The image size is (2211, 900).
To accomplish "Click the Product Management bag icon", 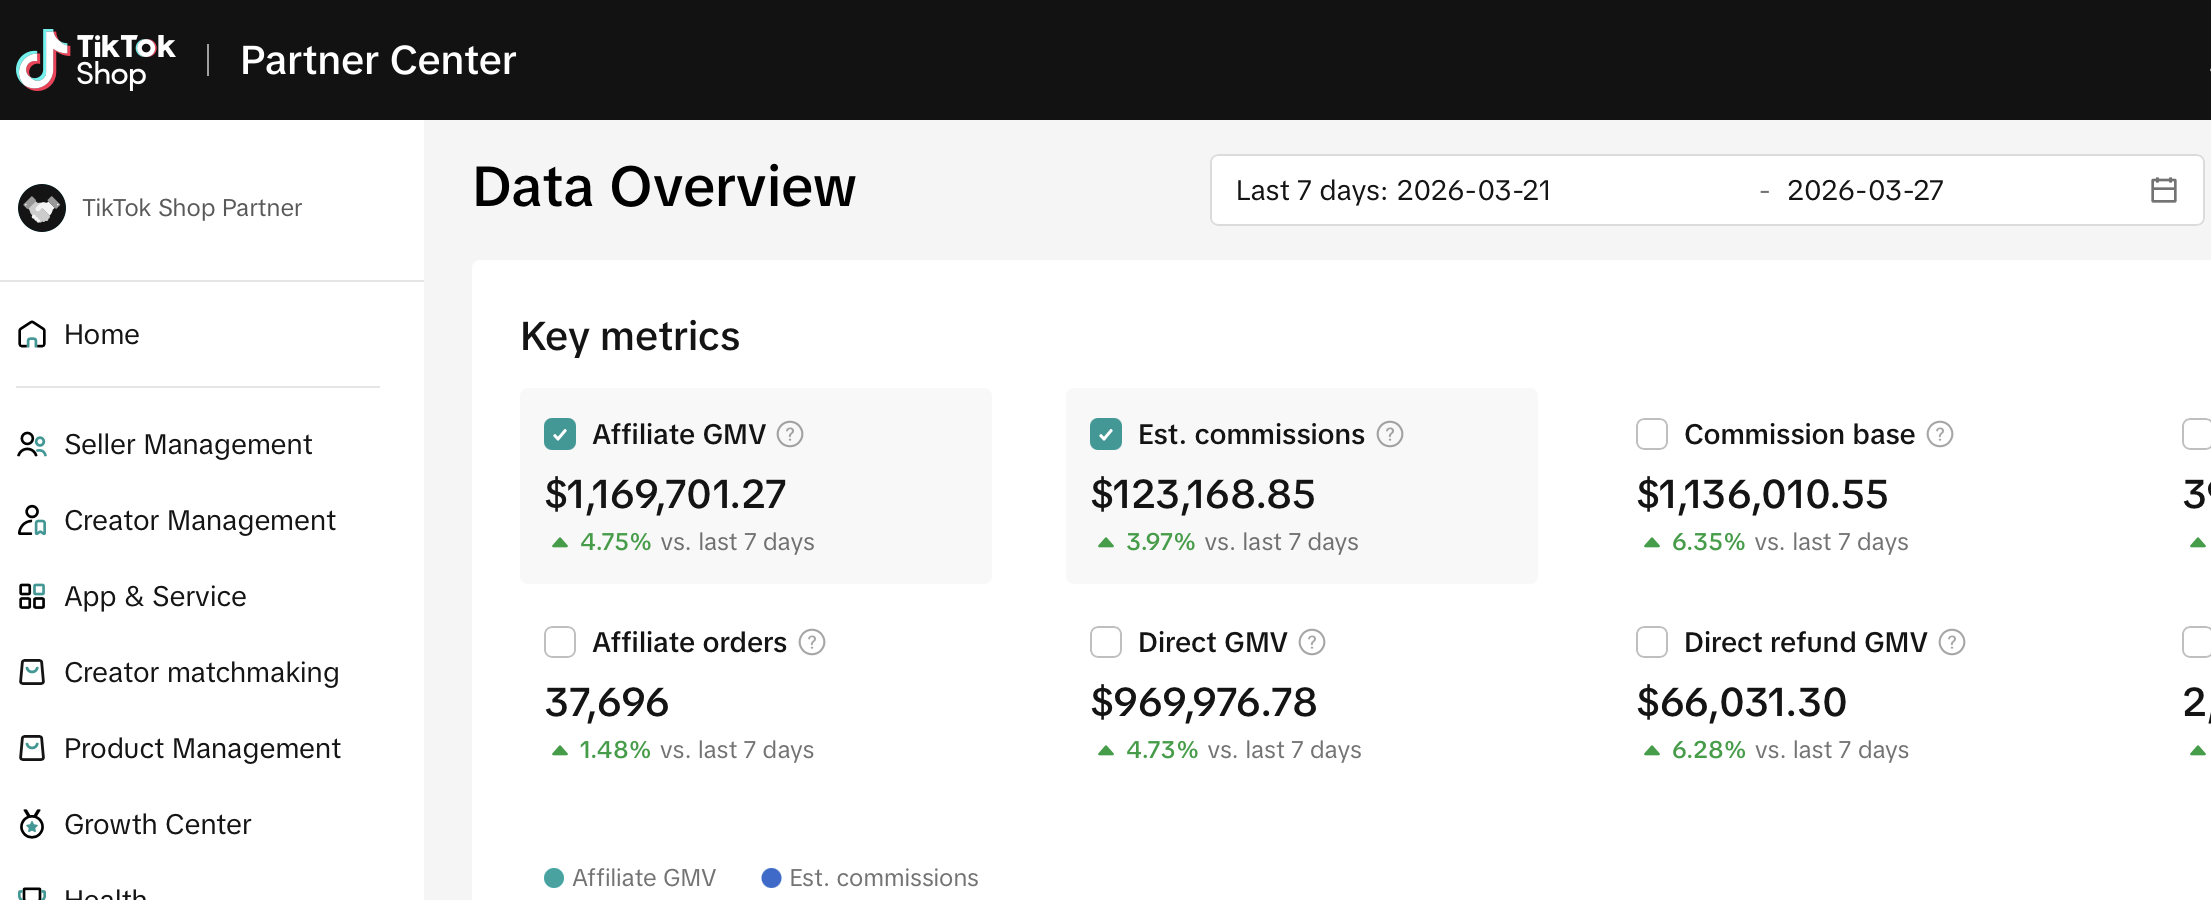I will pos(32,748).
